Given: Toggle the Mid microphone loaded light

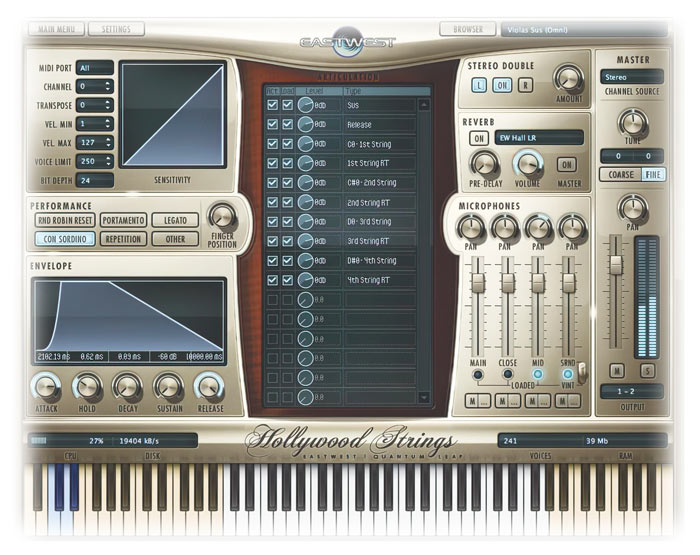Looking at the screenshot, I should coord(538,374).
